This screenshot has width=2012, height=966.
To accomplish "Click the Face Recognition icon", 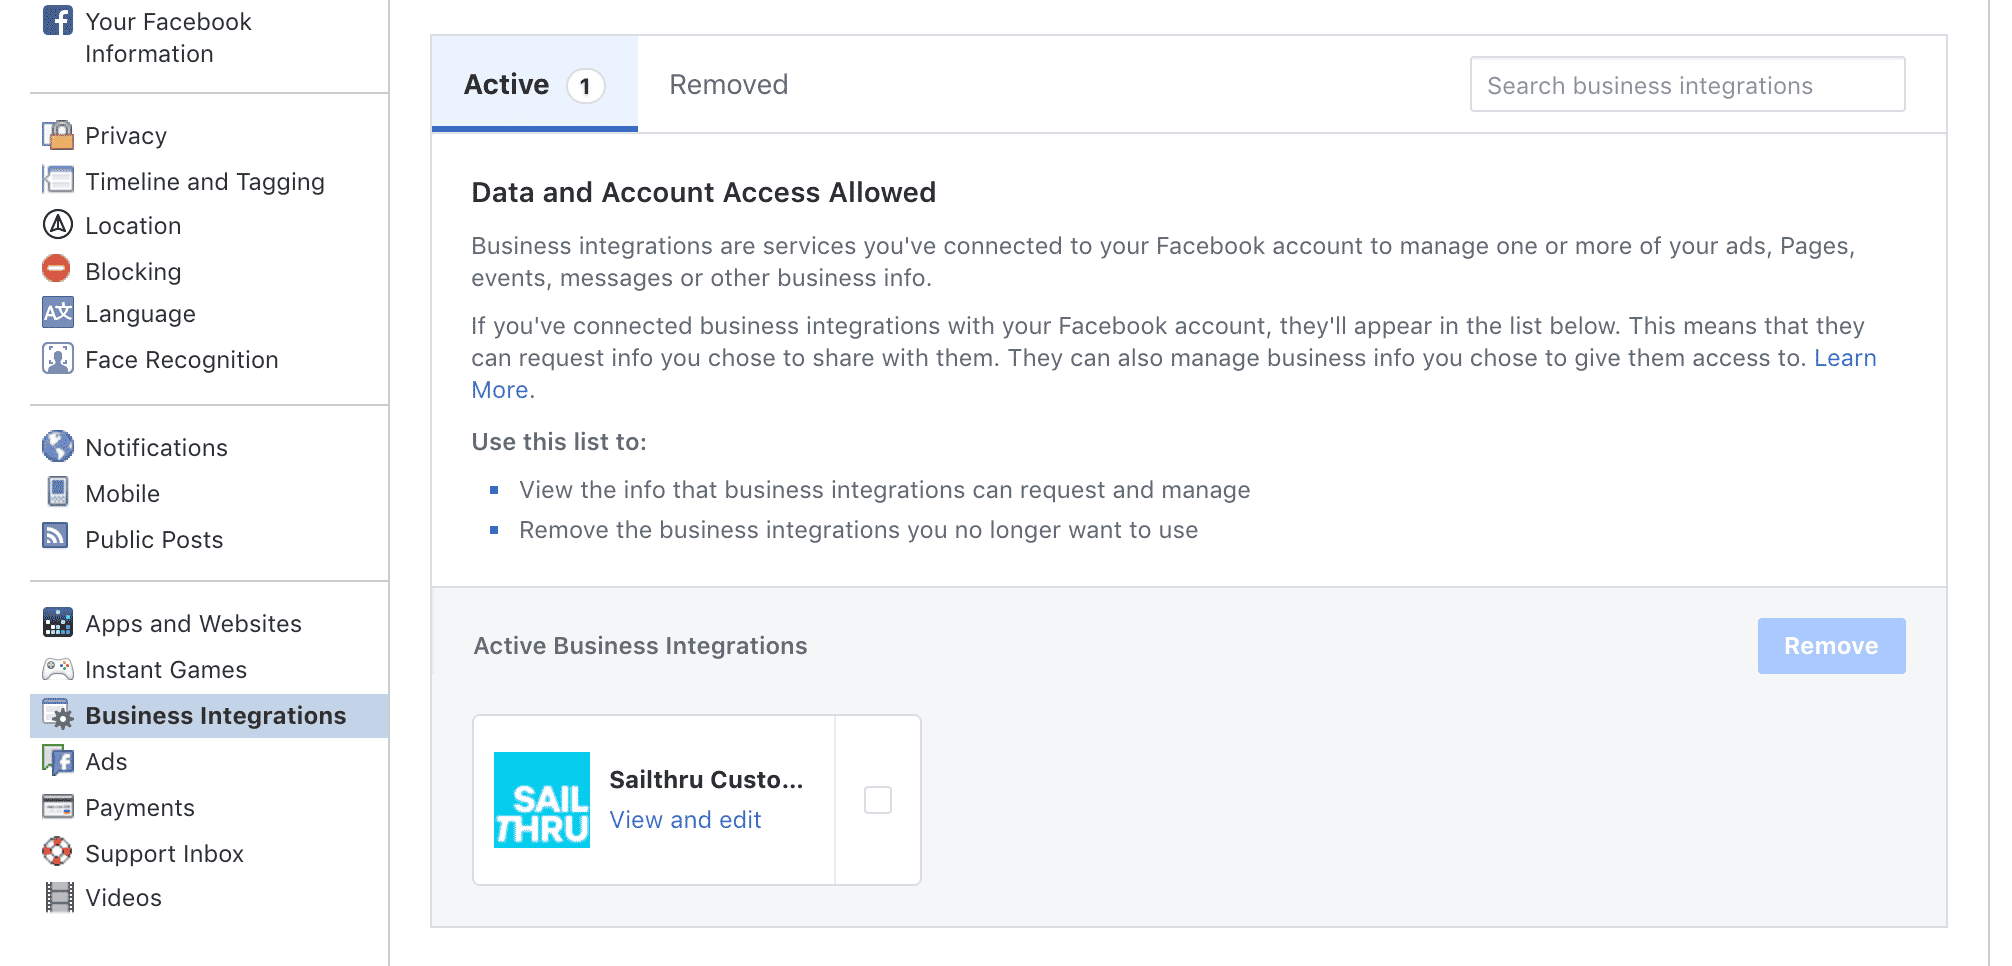I will pos(58,358).
